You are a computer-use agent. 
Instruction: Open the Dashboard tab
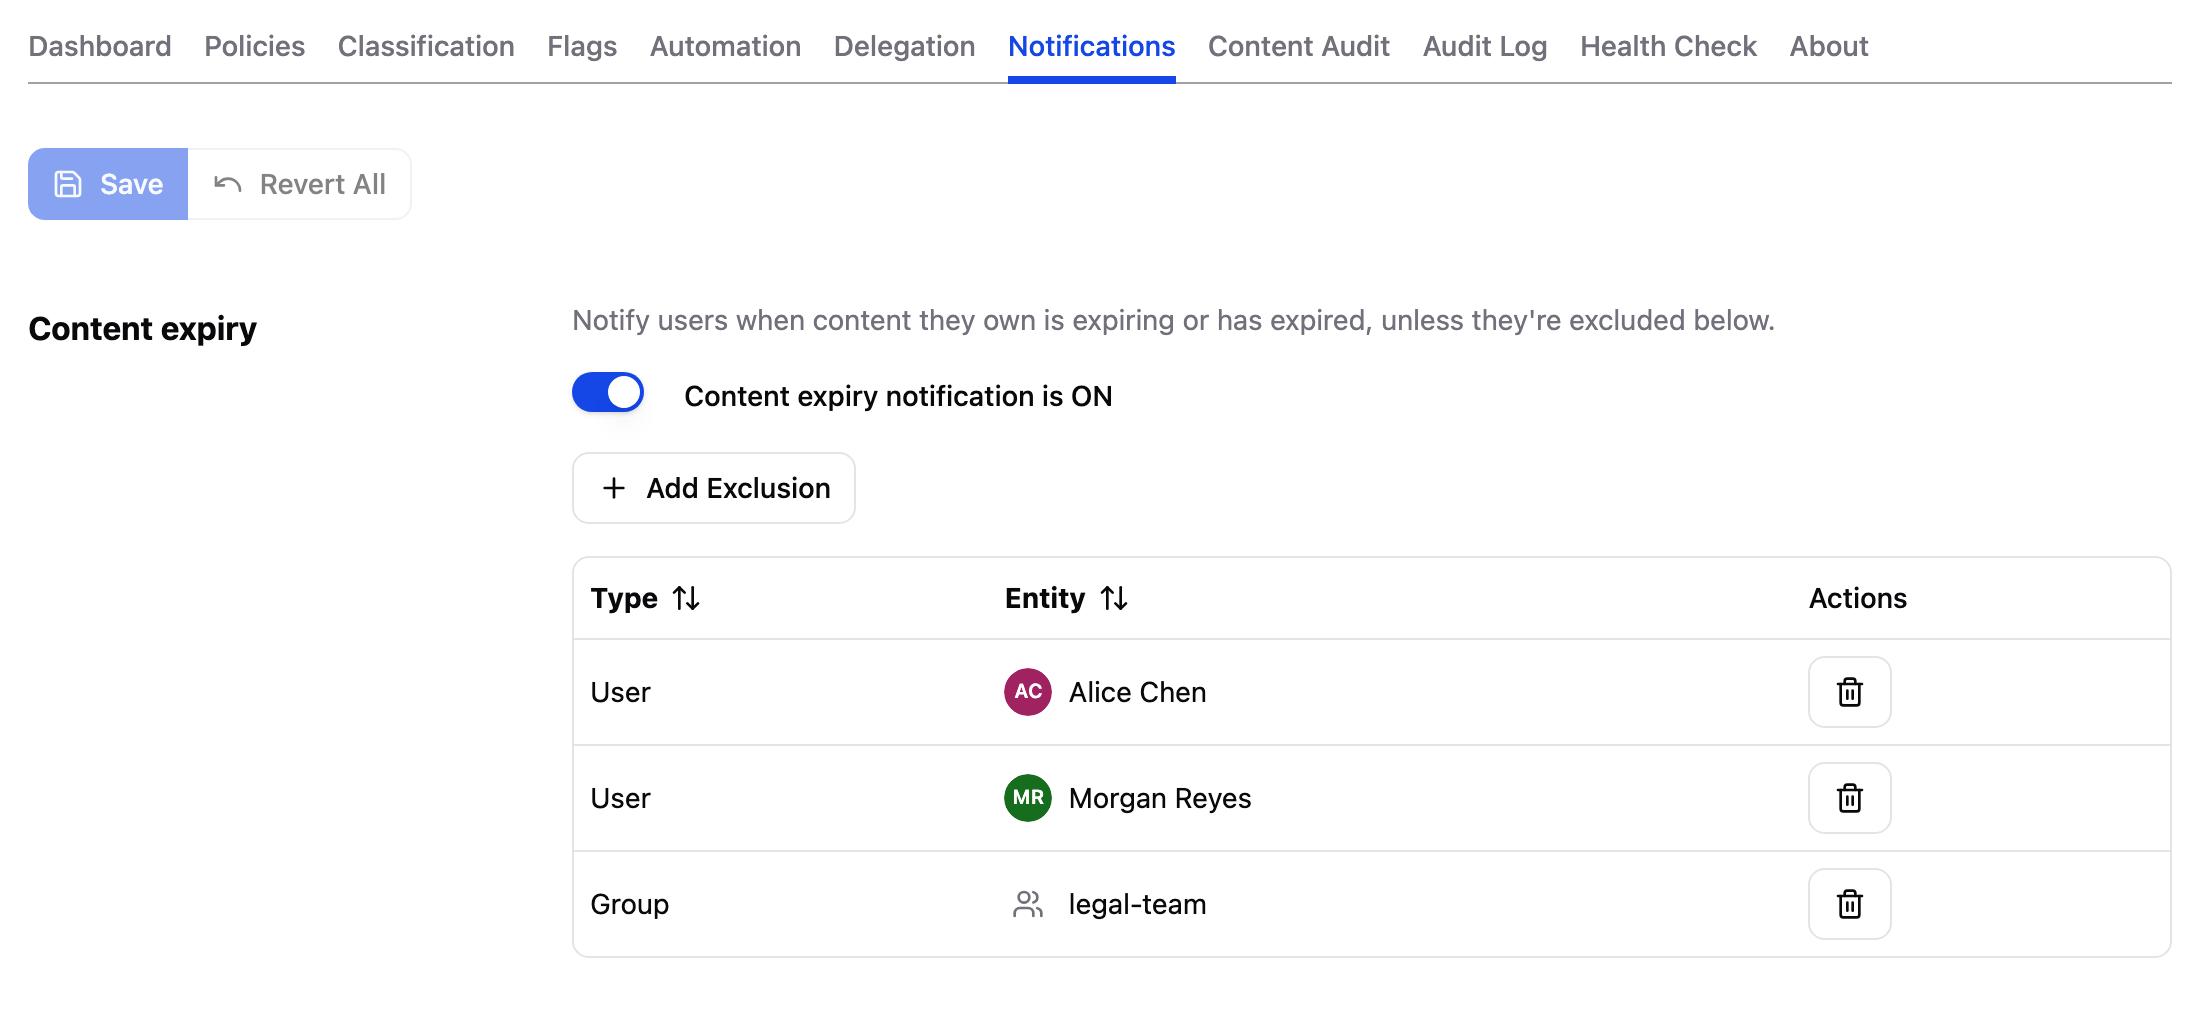pos(100,46)
